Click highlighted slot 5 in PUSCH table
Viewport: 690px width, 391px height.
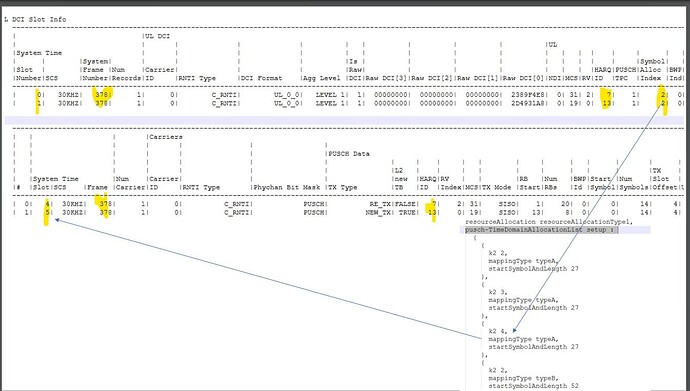click(x=47, y=213)
